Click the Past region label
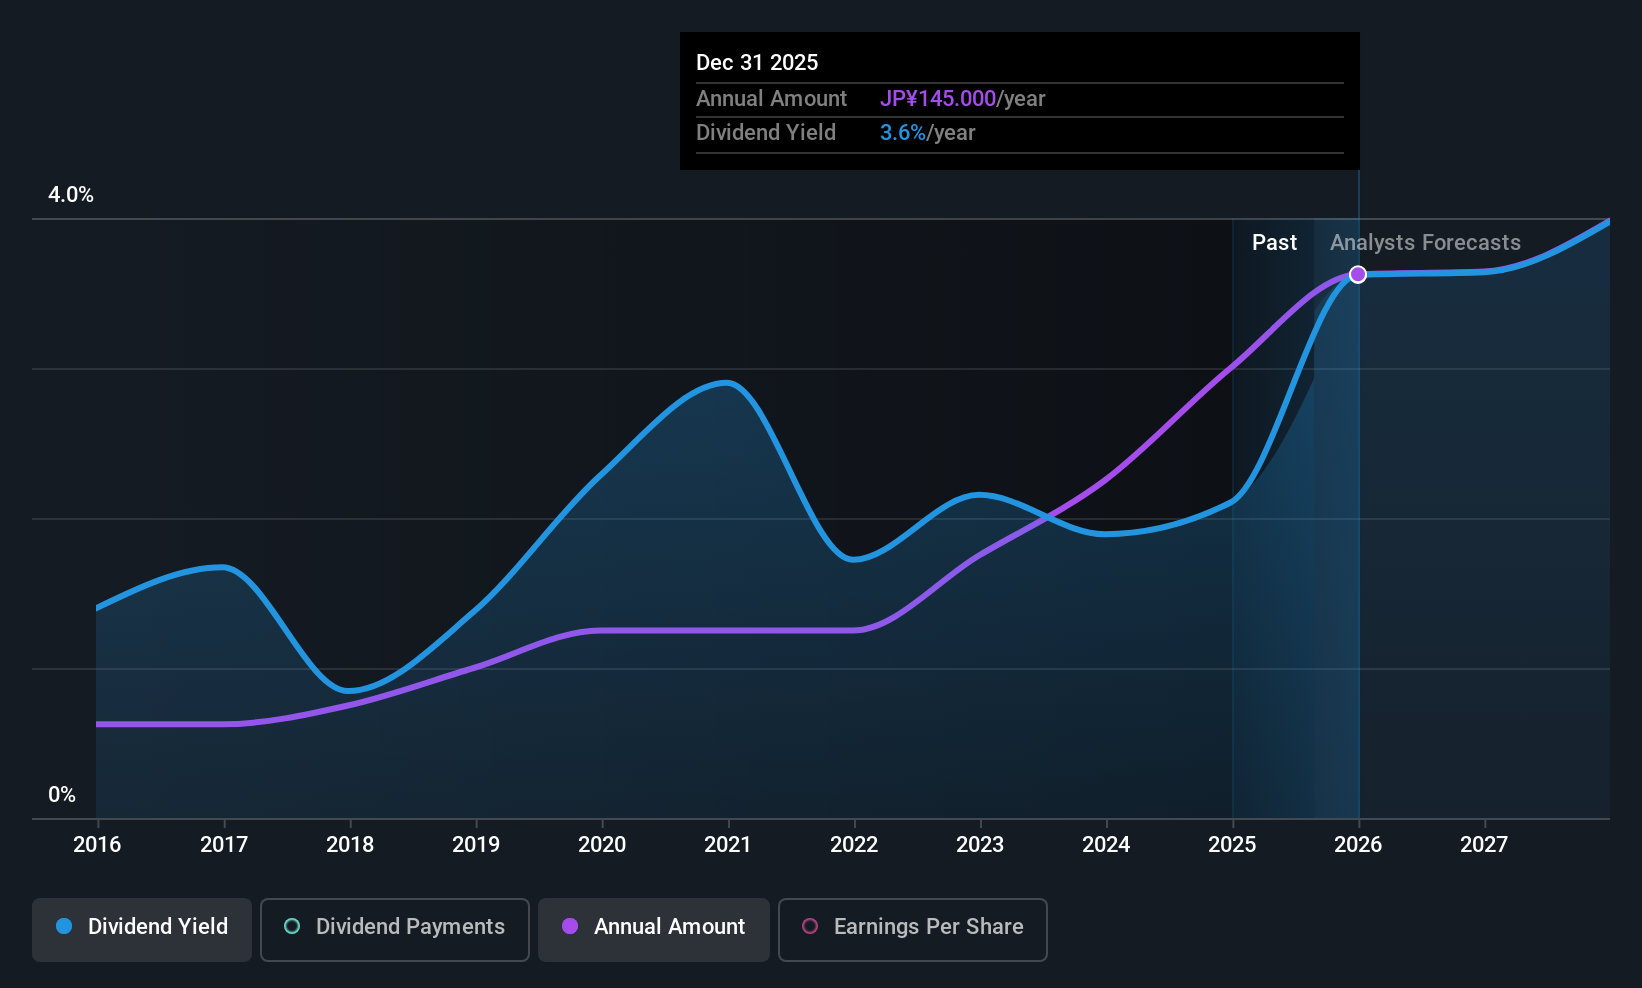Viewport: 1642px width, 988px height. [x=1274, y=243]
